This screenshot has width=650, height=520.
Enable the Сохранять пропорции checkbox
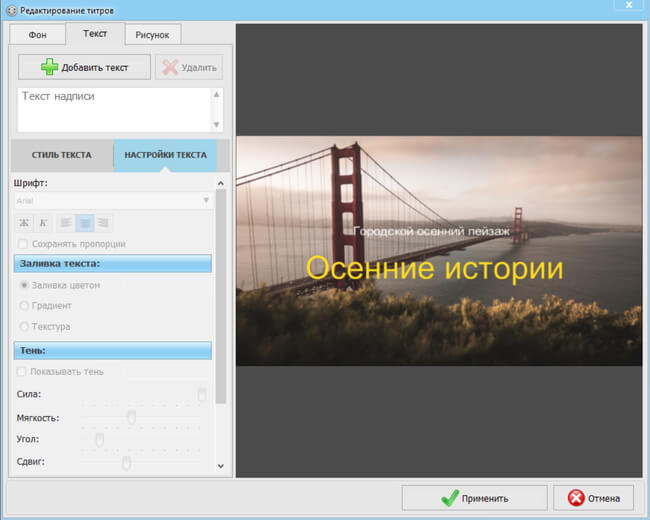(x=24, y=244)
